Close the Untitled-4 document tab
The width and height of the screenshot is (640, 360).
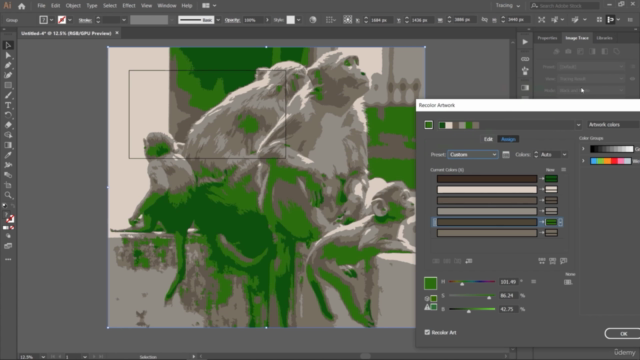(117, 33)
